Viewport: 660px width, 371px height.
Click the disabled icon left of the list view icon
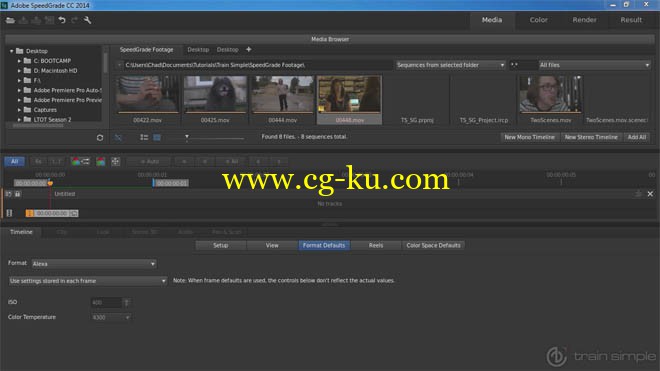[x=118, y=137]
